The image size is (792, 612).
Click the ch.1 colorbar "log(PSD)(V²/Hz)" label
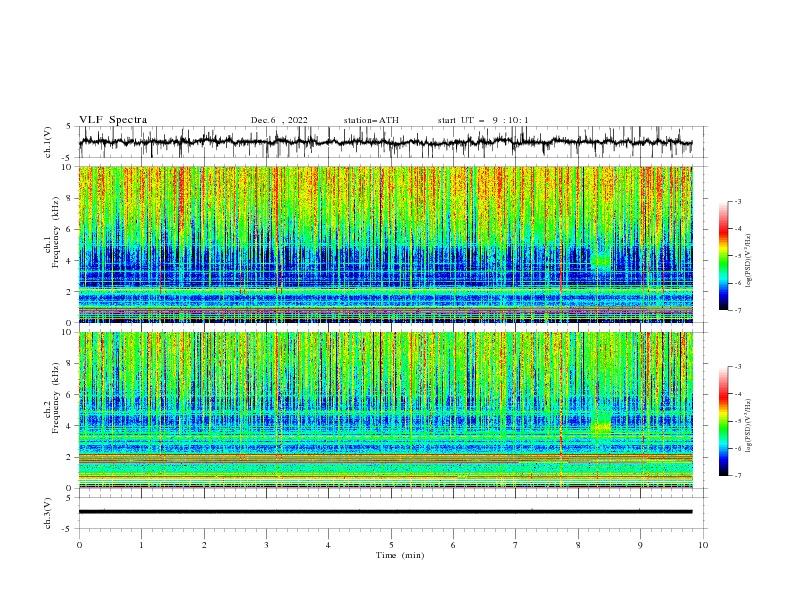[x=748, y=261]
